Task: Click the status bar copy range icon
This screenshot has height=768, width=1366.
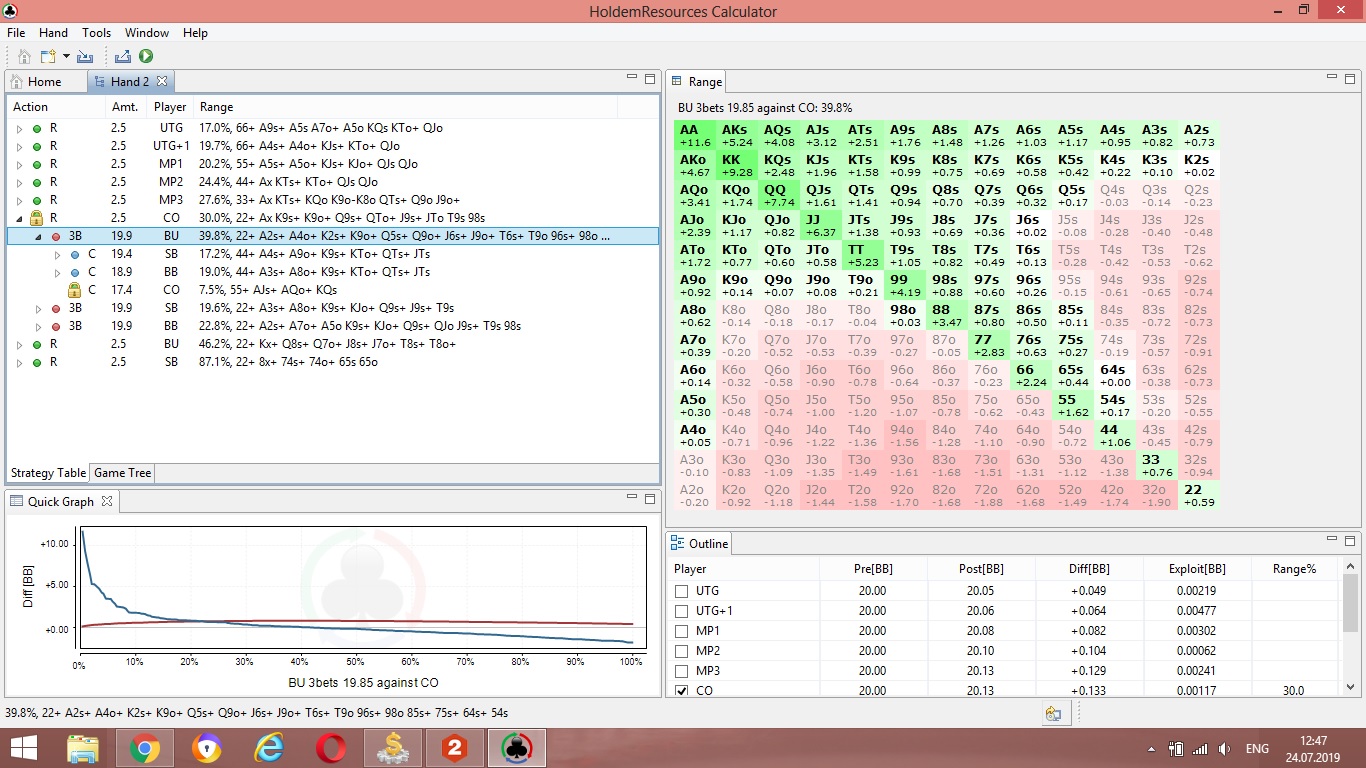Action: click(x=1053, y=713)
